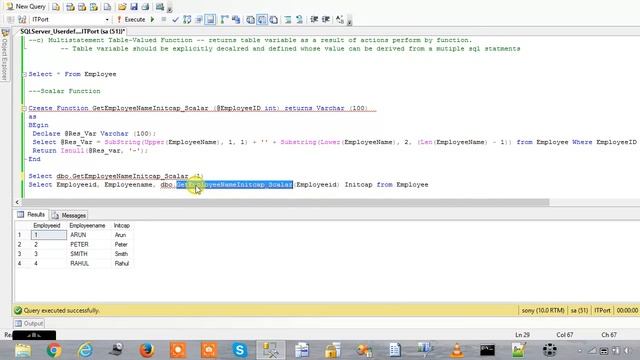Click the editor horizontal scrollbar thumb

(x=285, y=202)
